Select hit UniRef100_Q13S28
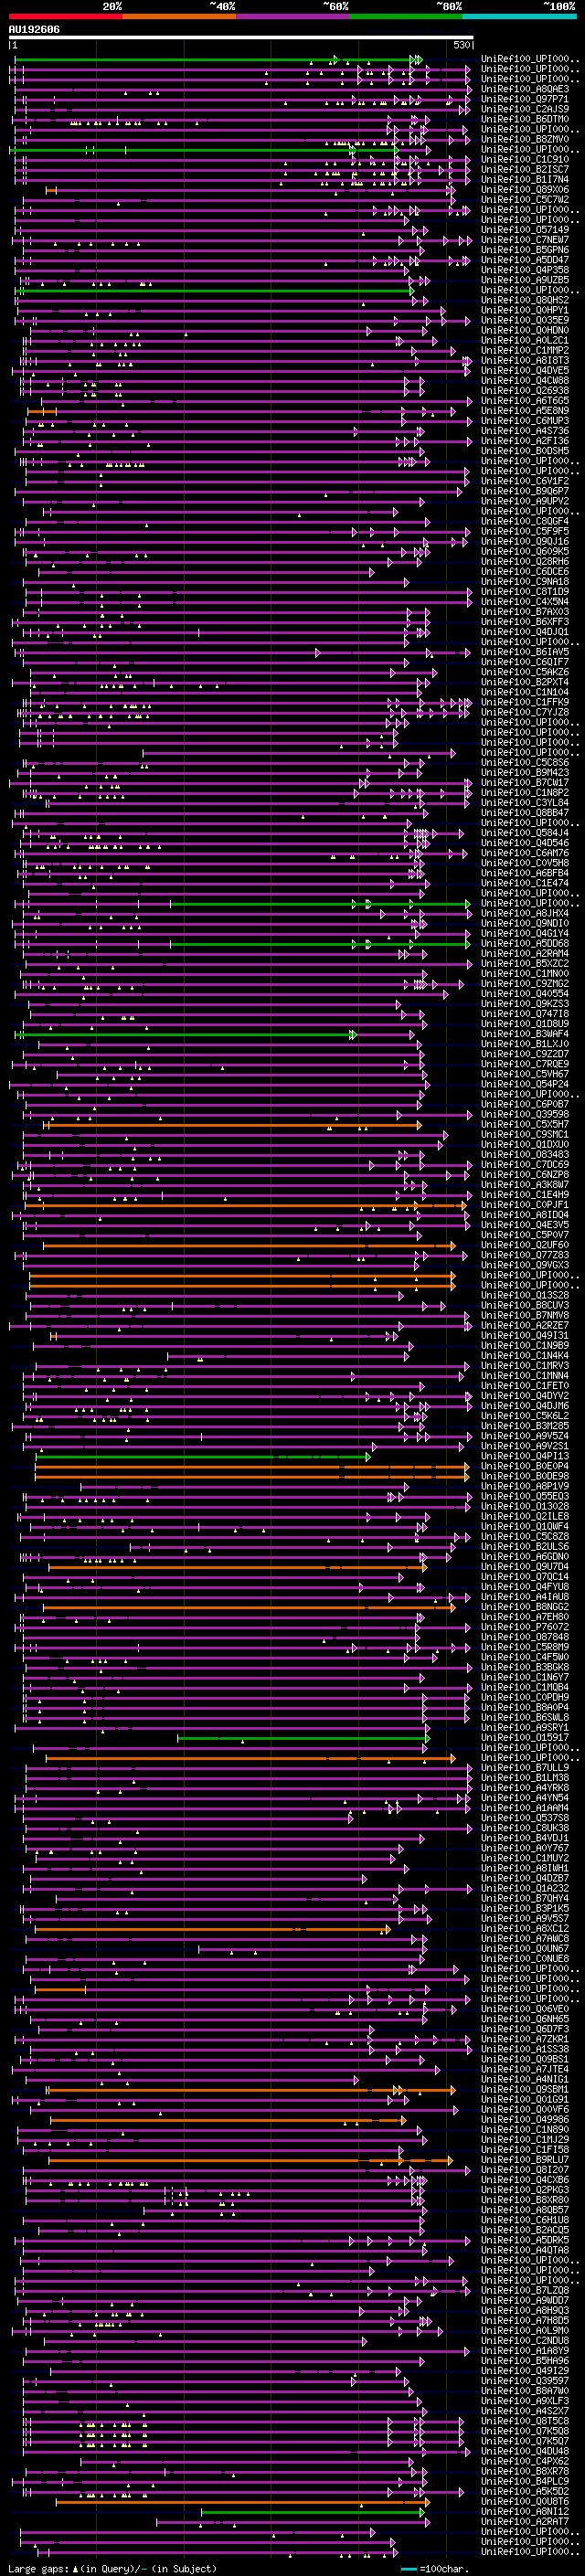The height and width of the screenshot is (2576, 585). [525, 1295]
